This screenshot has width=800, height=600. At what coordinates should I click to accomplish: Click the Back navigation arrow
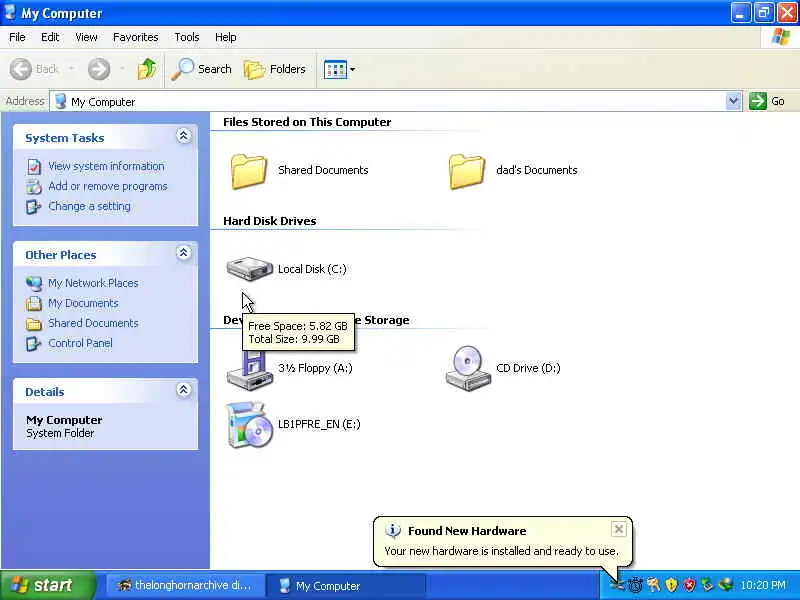[21, 69]
